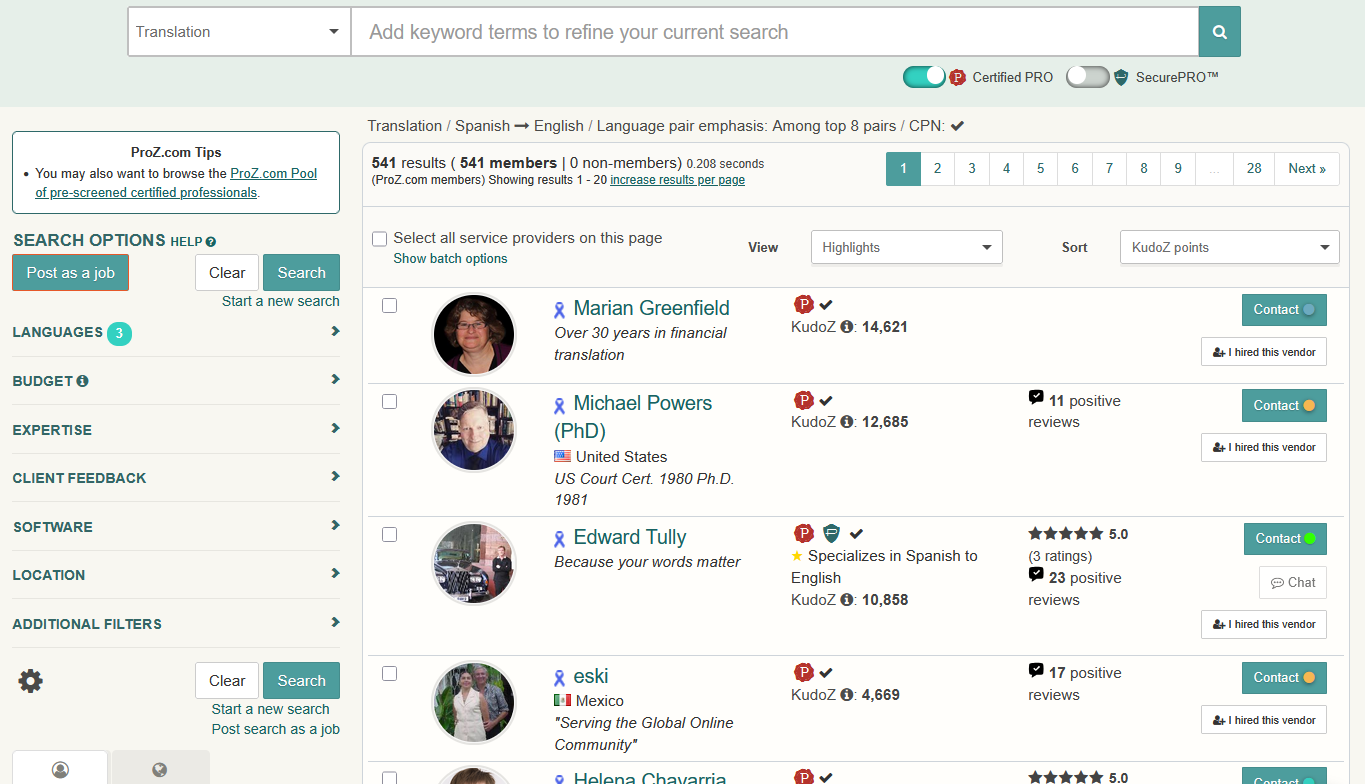Click the Post as a job button
Image resolution: width=1365 pixels, height=784 pixels.
click(71, 273)
